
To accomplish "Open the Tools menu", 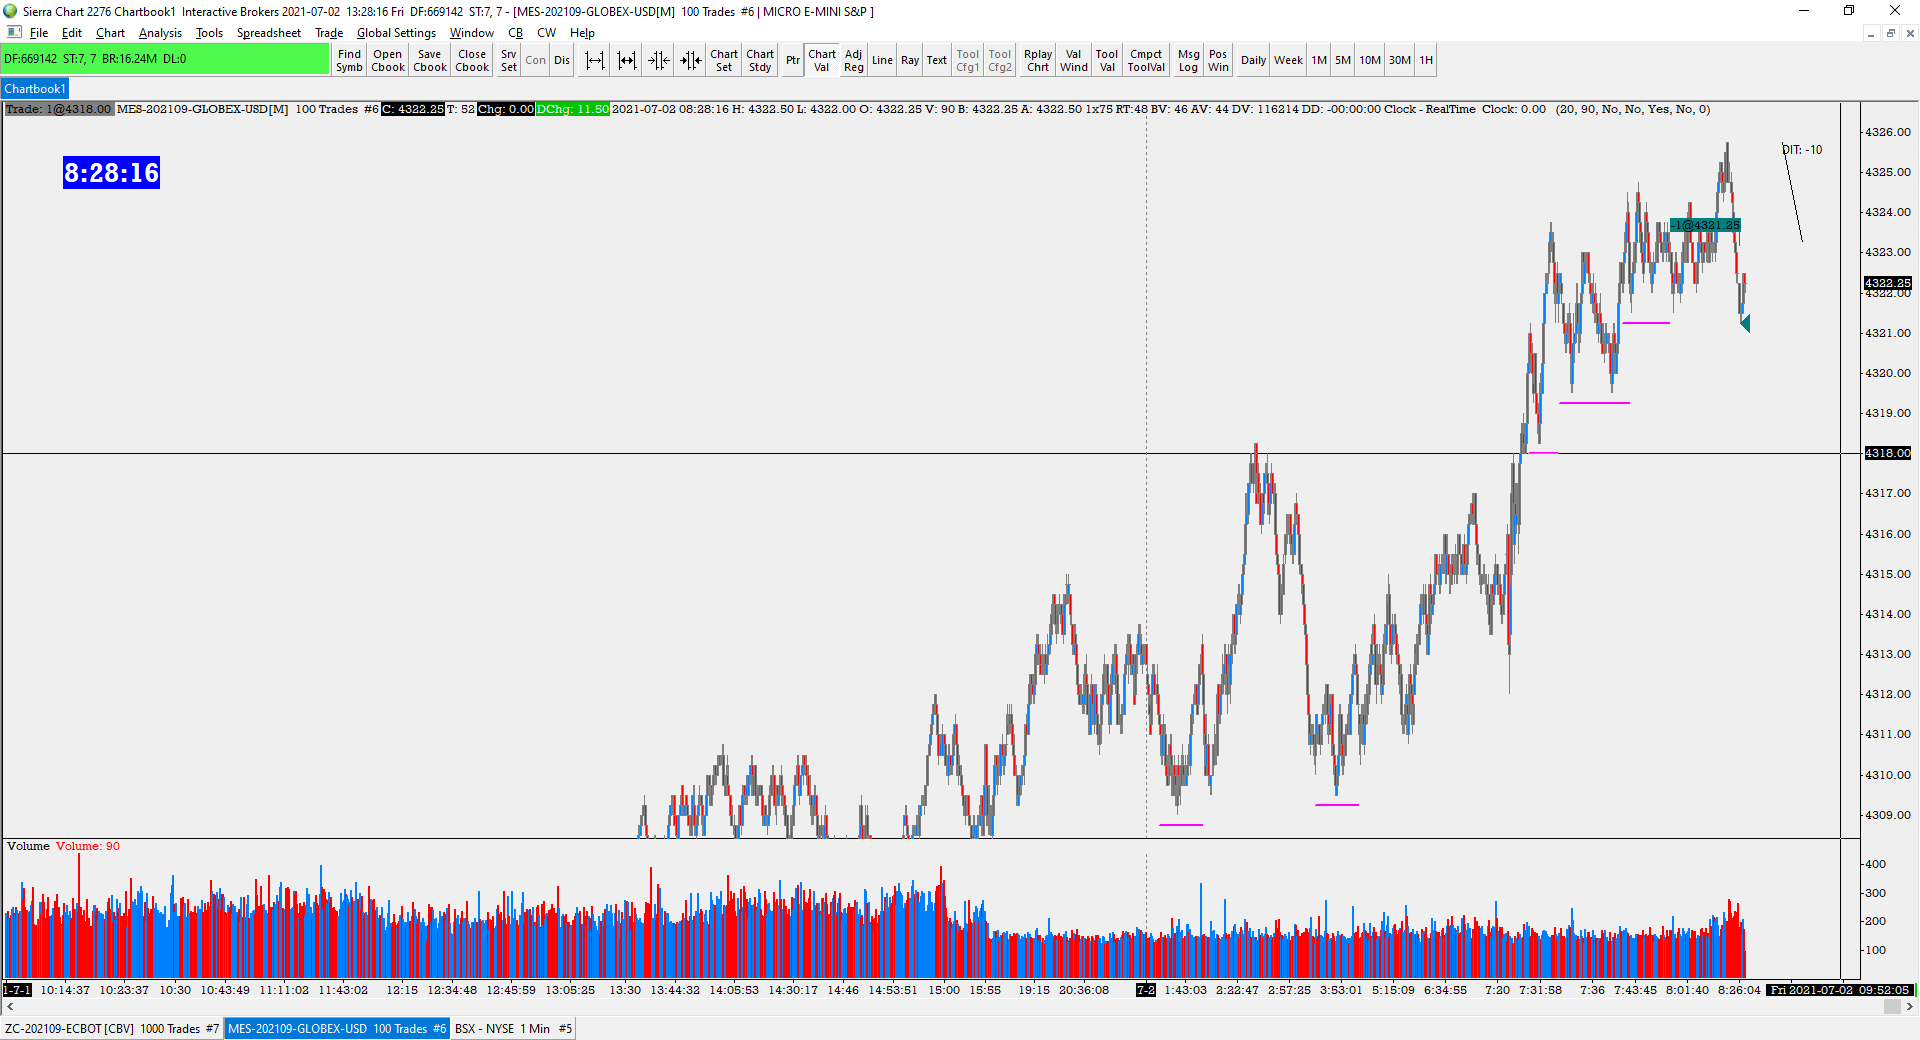I will coord(210,33).
